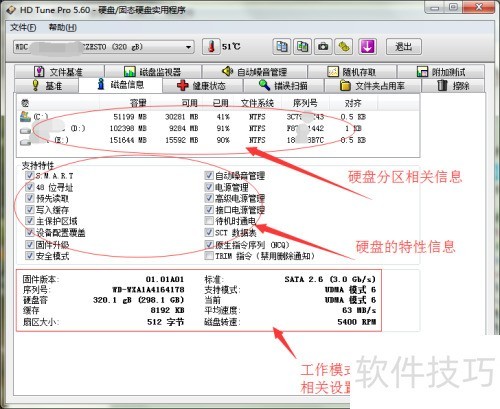This screenshot has height=409, width=500.
Task: Click the blue info tab icon
Action: (x=101, y=84)
